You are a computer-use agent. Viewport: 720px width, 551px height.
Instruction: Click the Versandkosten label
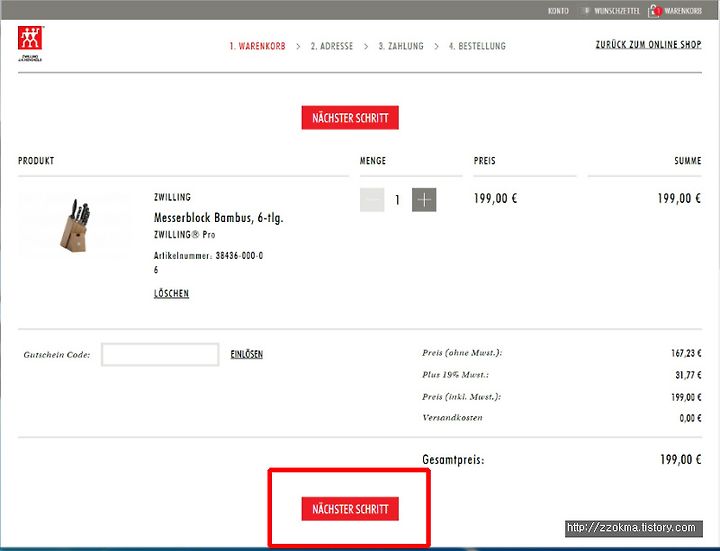(452, 417)
